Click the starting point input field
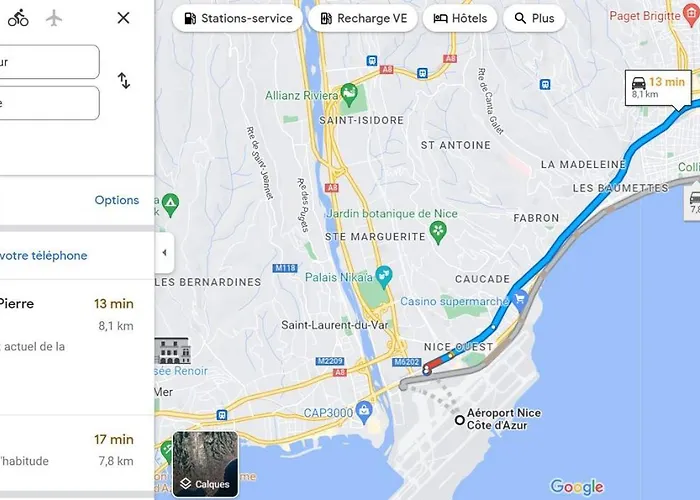 click(x=49, y=62)
